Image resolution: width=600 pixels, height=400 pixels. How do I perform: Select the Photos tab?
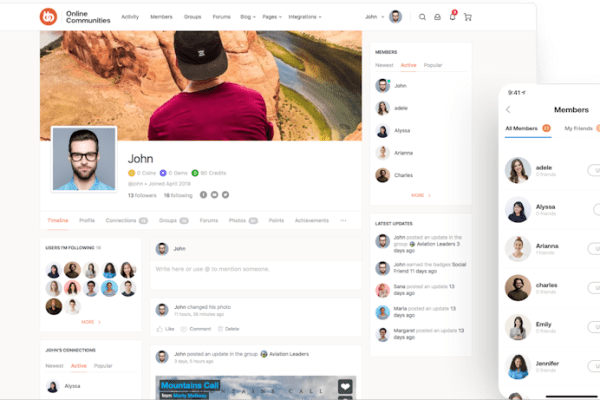pyautogui.click(x=243, y=220)
